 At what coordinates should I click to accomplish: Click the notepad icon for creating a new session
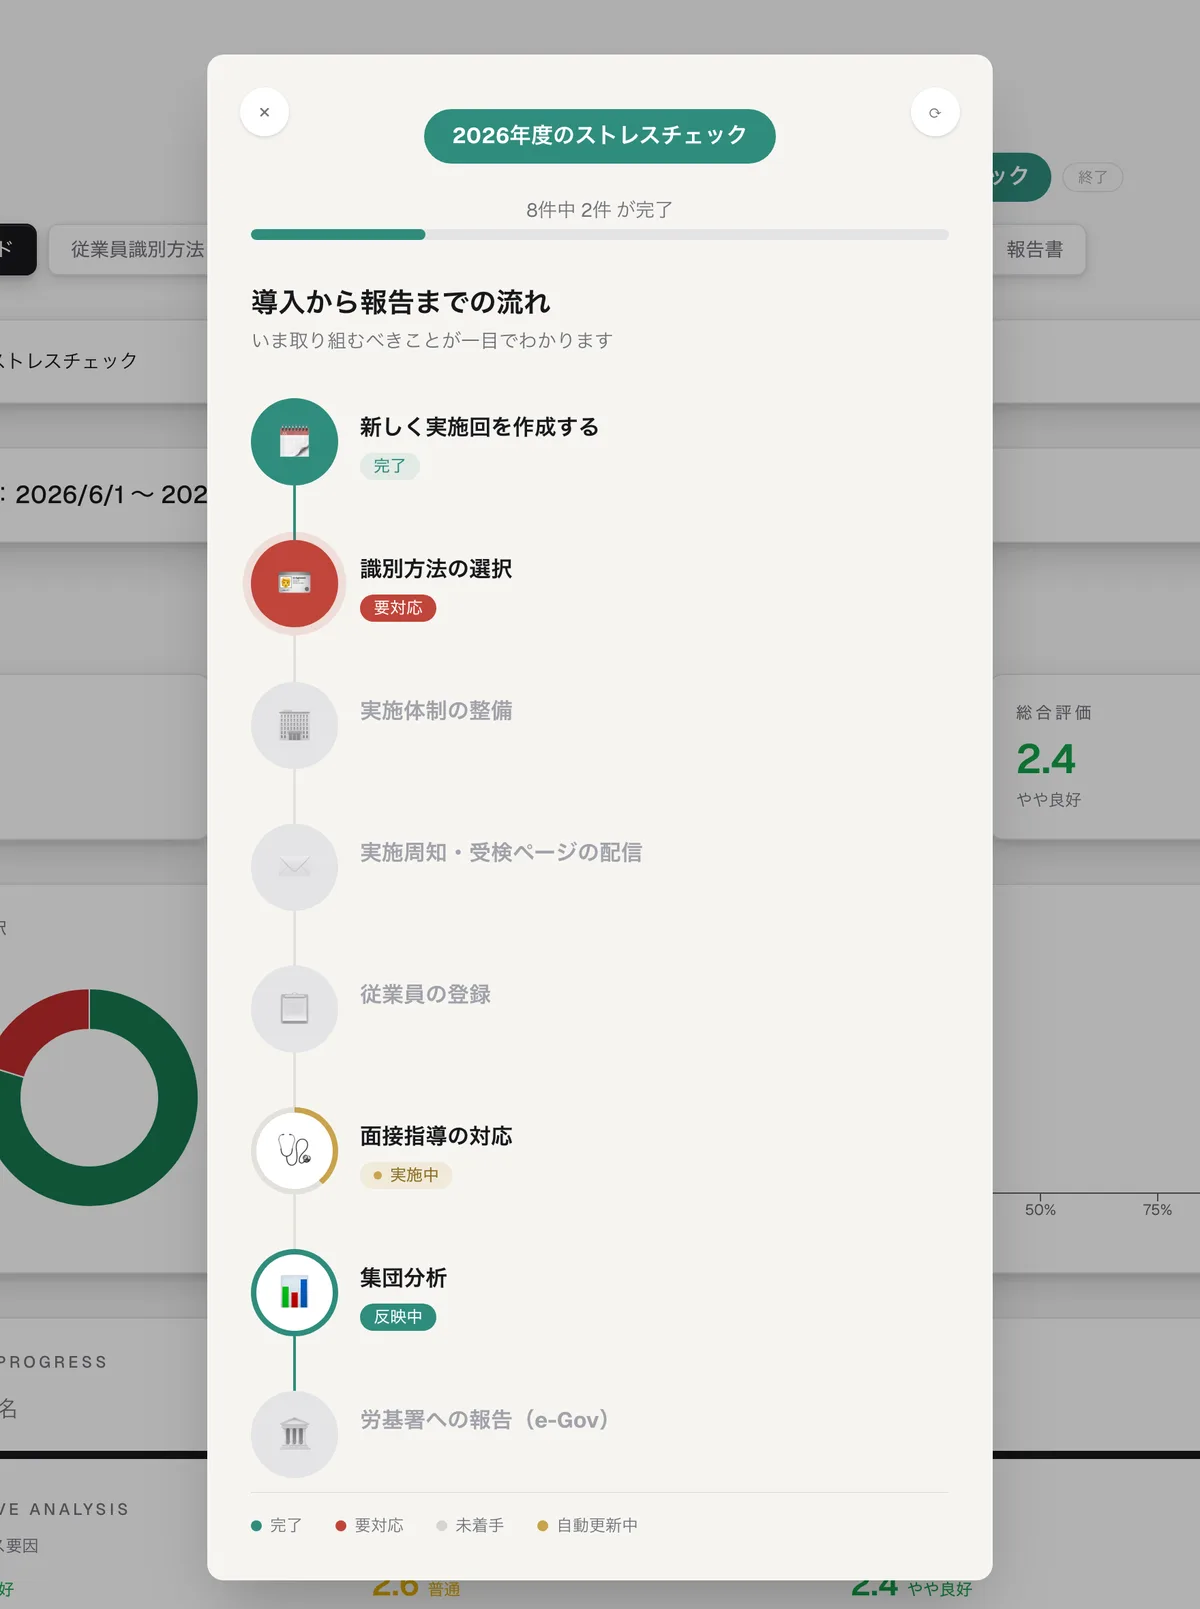(x=294, y=442)
